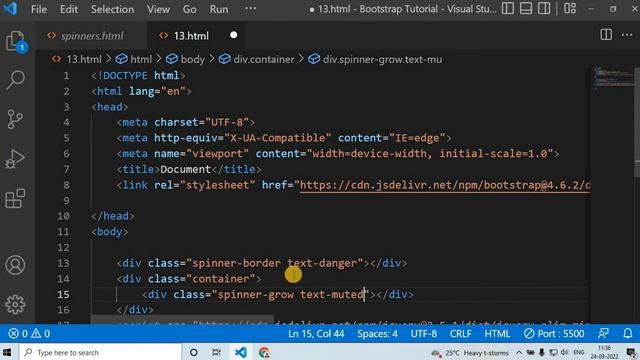Image resolution: width=640 pixels, height=360 pixels.
Task: Click the feedback icon in status bar
Action: [603, 333]
